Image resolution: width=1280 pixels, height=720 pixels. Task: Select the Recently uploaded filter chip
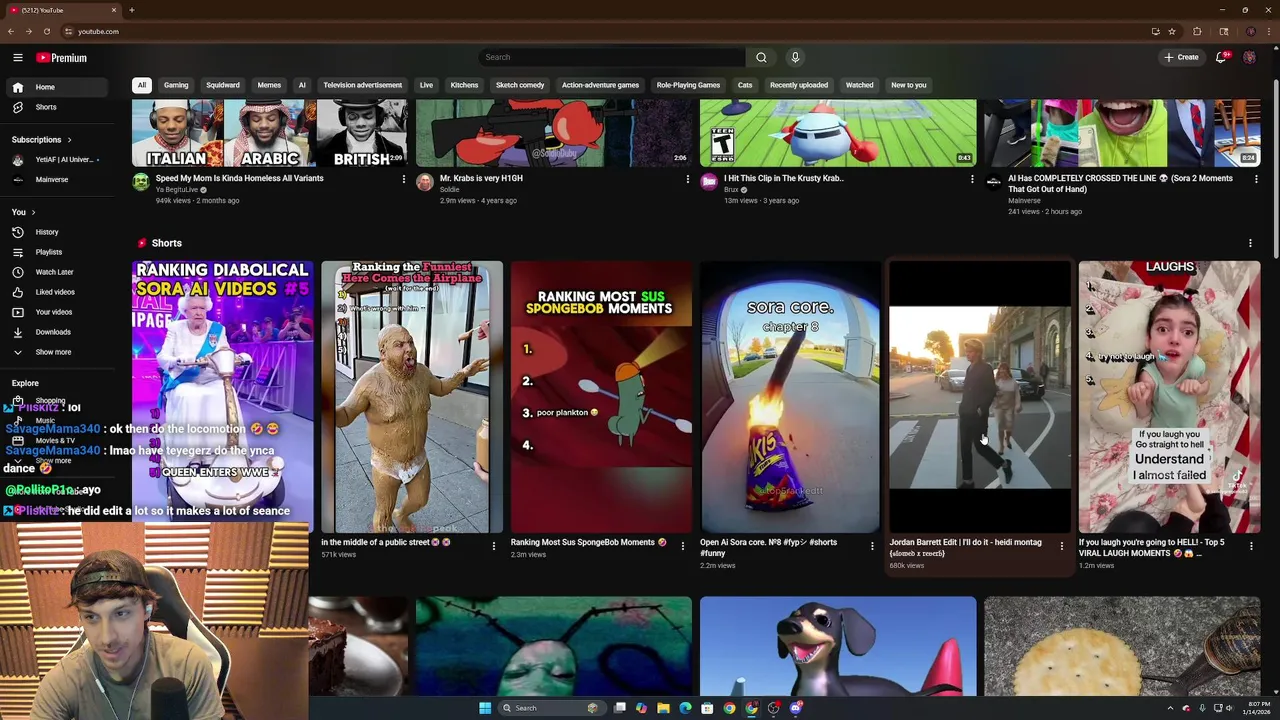[x=799, y=85]
